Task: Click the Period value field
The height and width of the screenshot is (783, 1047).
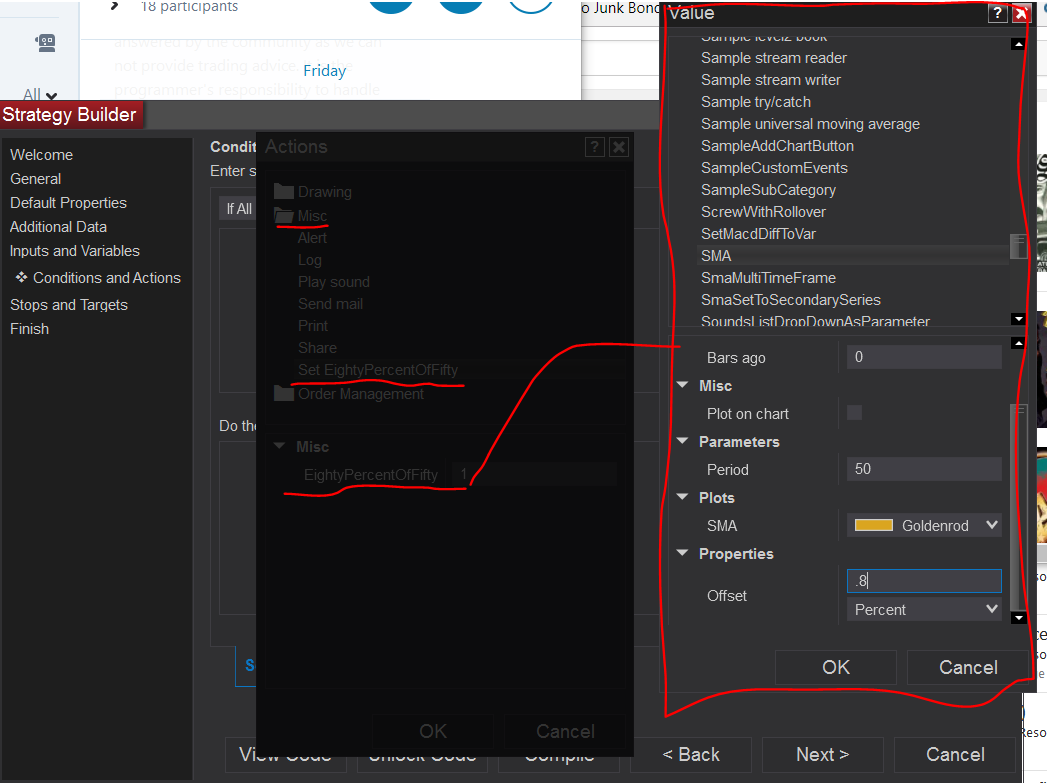Action: click(x=924, y=469)
